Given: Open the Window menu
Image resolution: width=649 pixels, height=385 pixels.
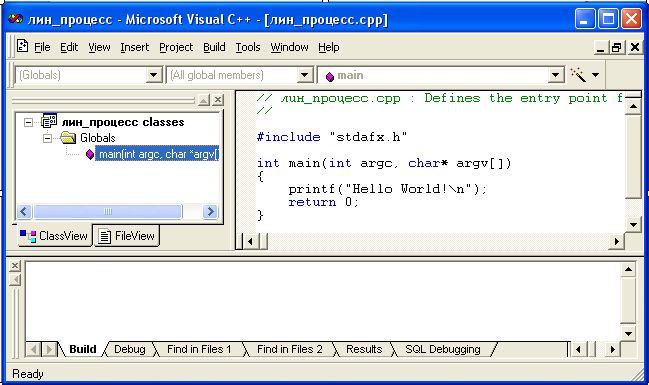Looking at the screenshot, I should tap(289, 47).
